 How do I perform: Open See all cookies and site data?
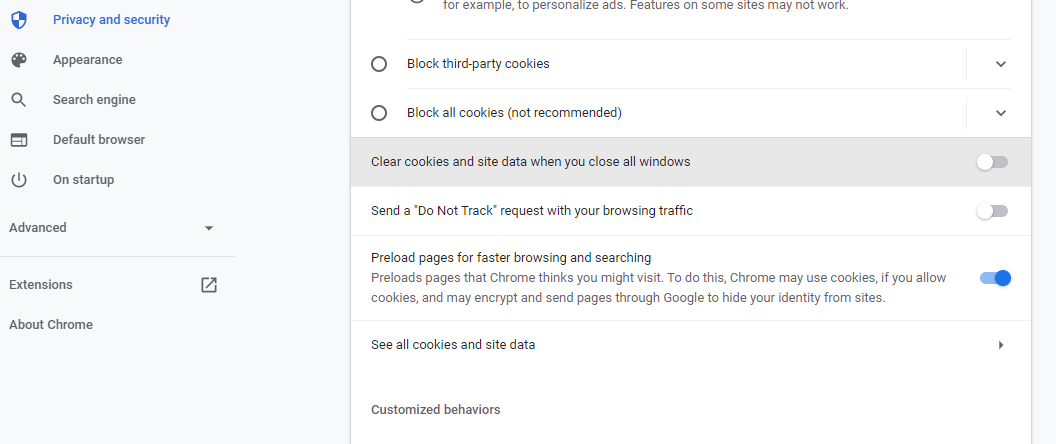point(691,345)
